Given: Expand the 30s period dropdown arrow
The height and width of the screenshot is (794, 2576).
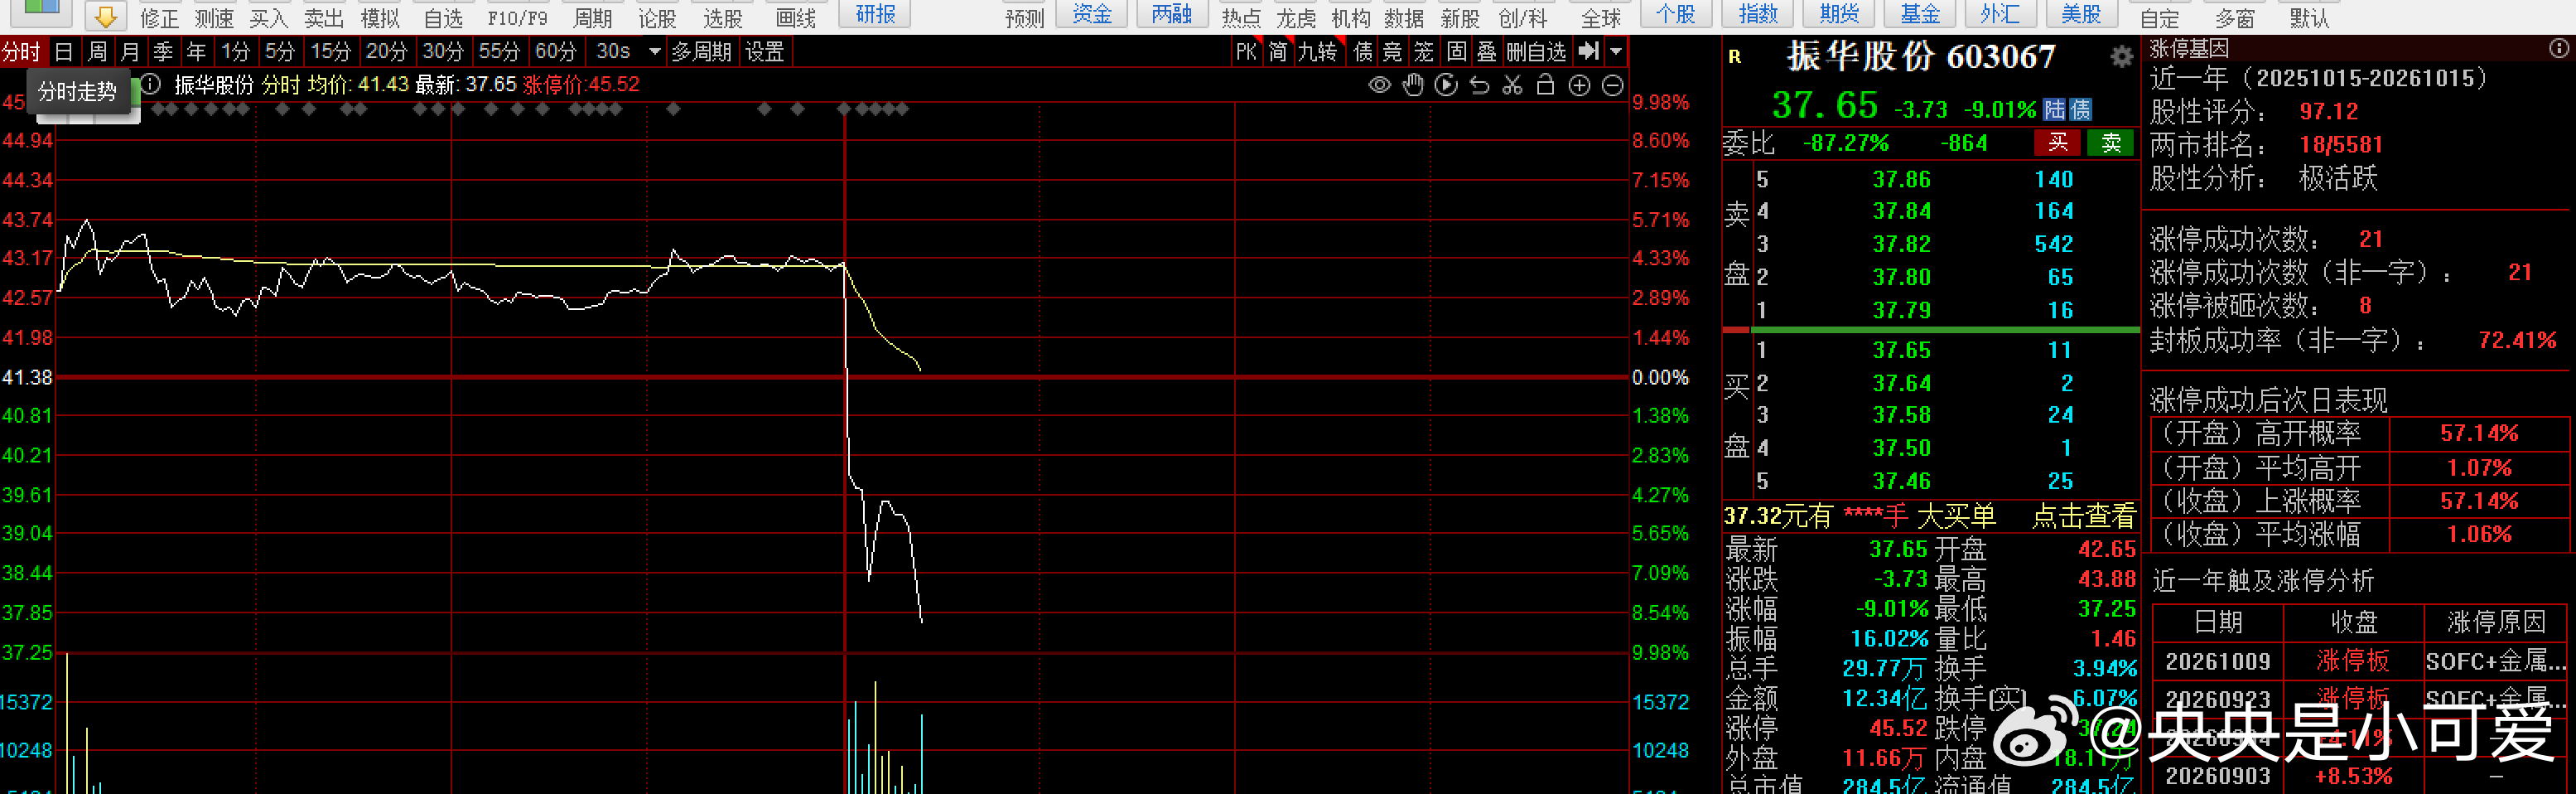Looking at the screenshot, I should pyautogui.click(x=654, y=51).
